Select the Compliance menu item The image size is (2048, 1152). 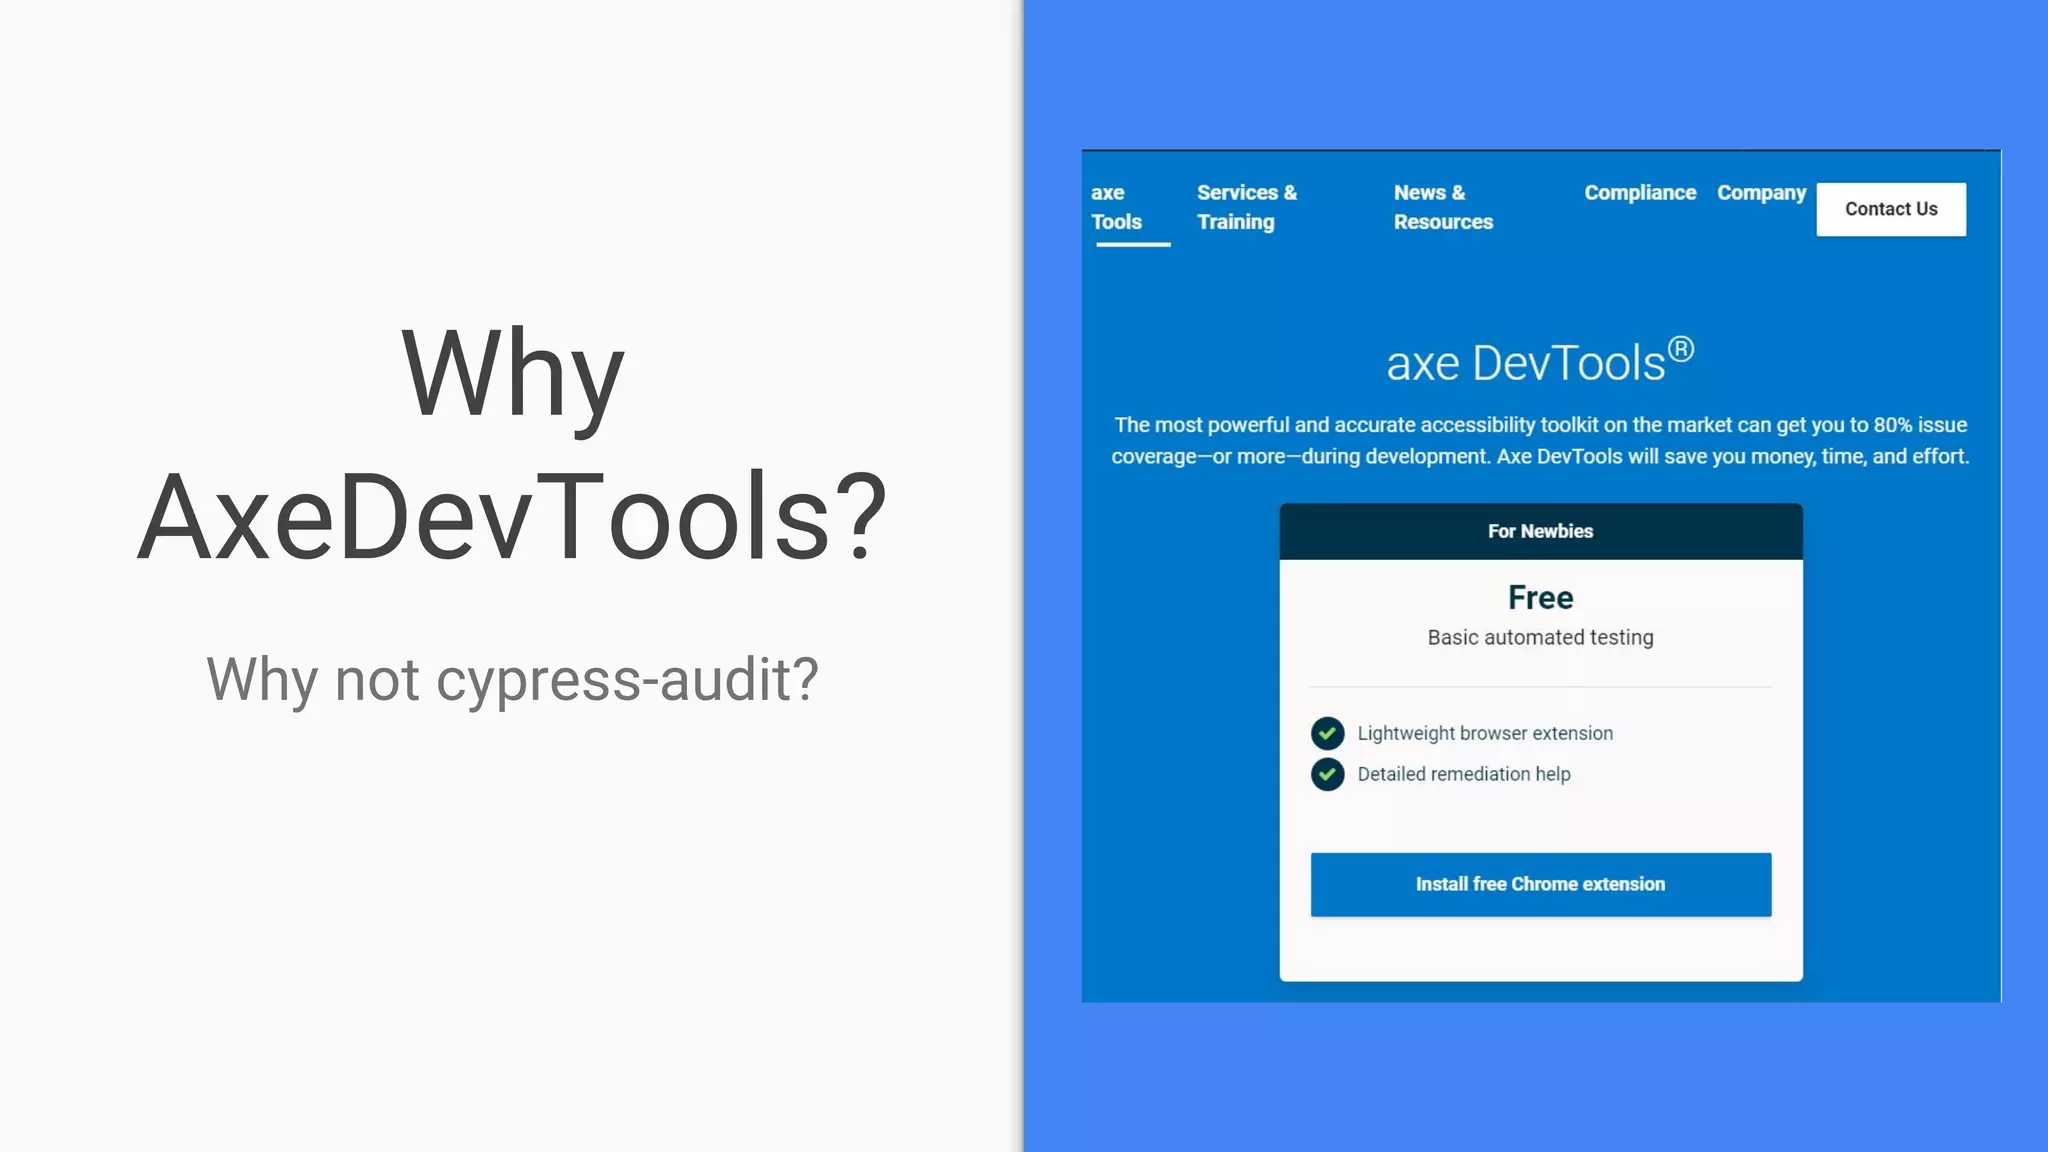[1640, 192]
